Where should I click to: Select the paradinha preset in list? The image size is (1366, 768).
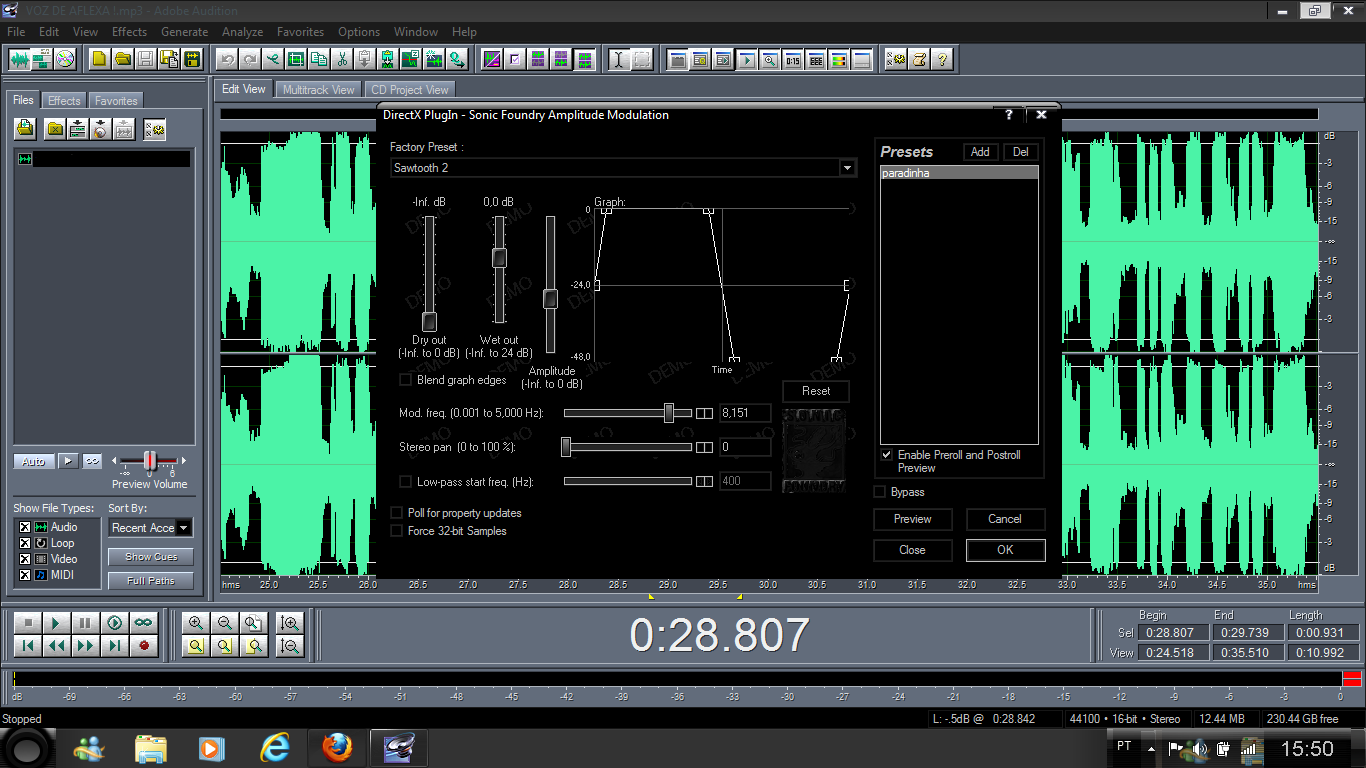click(959, 173)
